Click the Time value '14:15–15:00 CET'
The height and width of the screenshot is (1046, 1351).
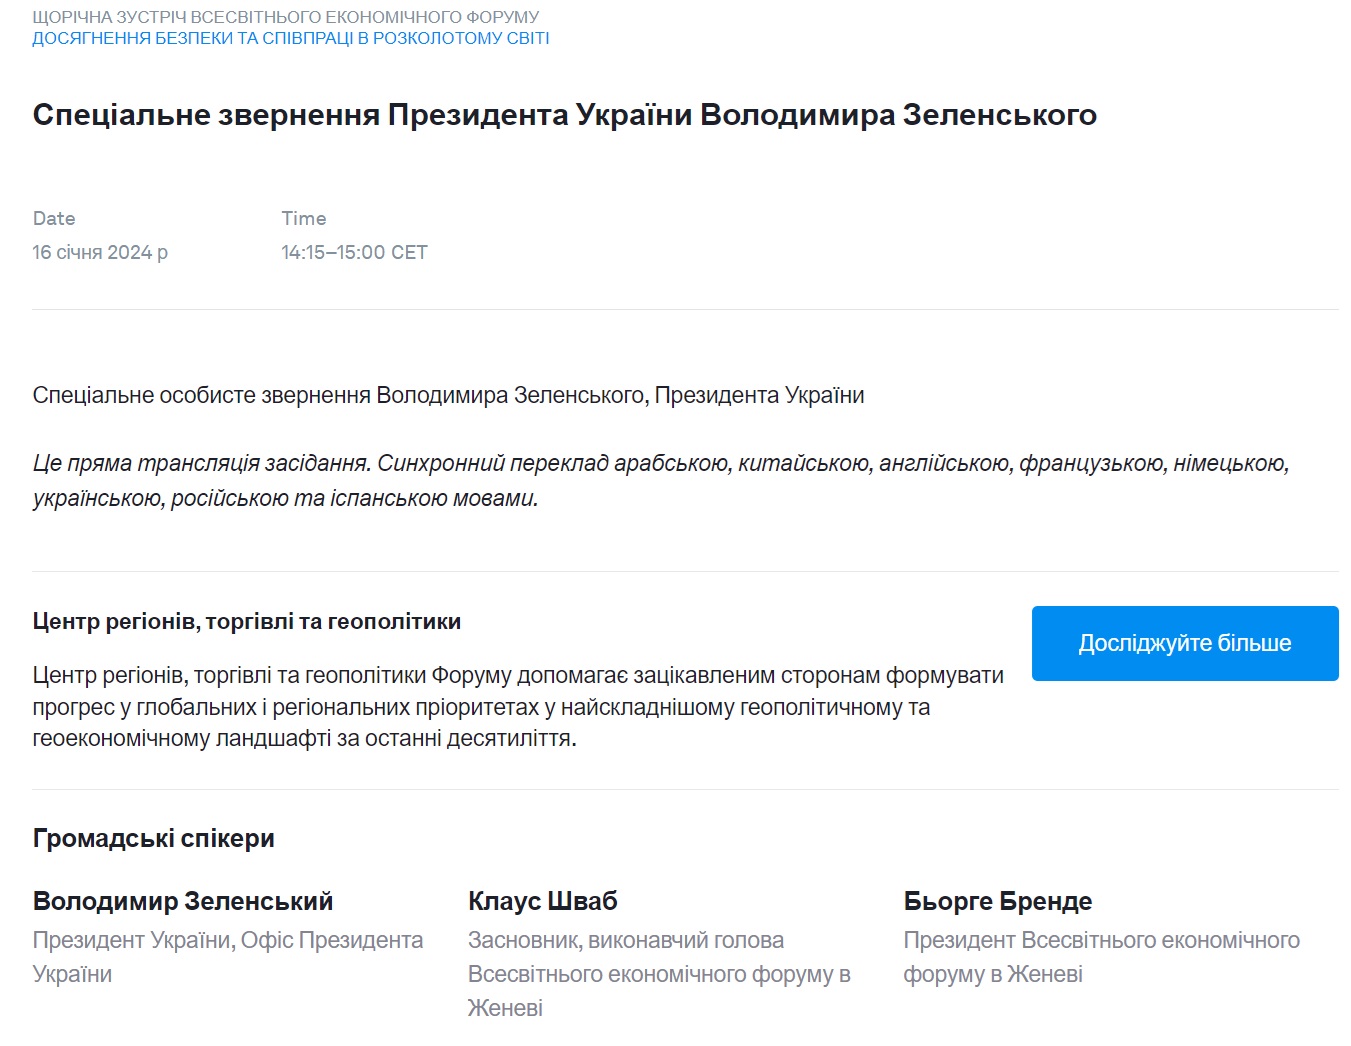355,252
